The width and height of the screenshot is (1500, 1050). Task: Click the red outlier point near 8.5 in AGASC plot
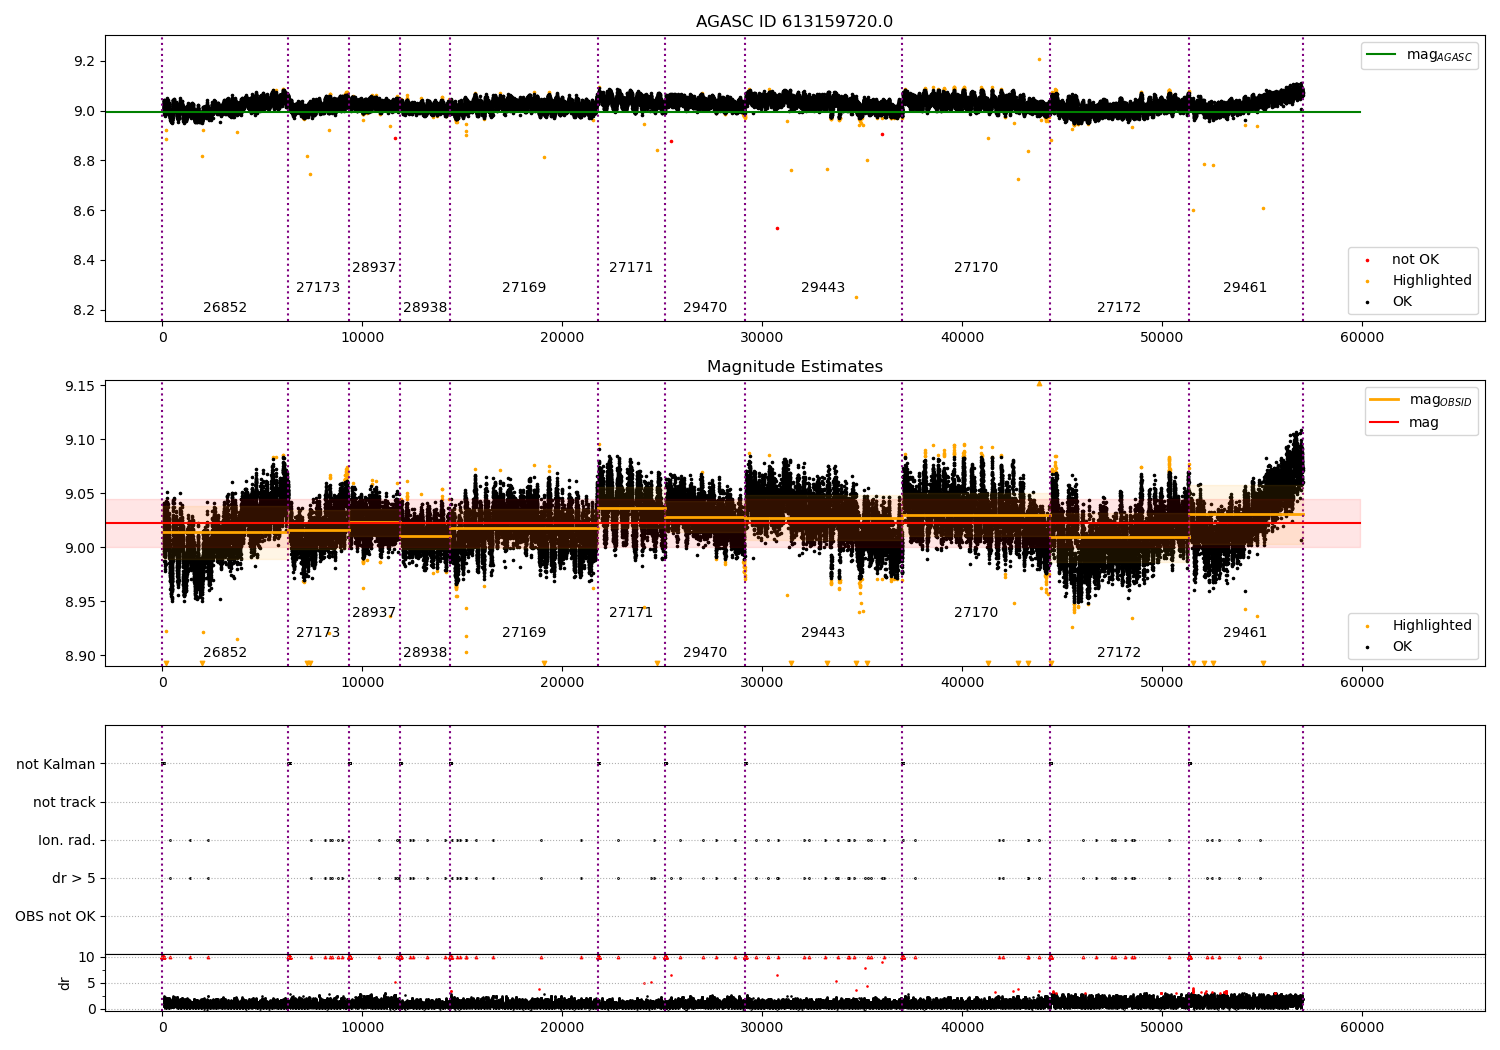coord(777,228)
